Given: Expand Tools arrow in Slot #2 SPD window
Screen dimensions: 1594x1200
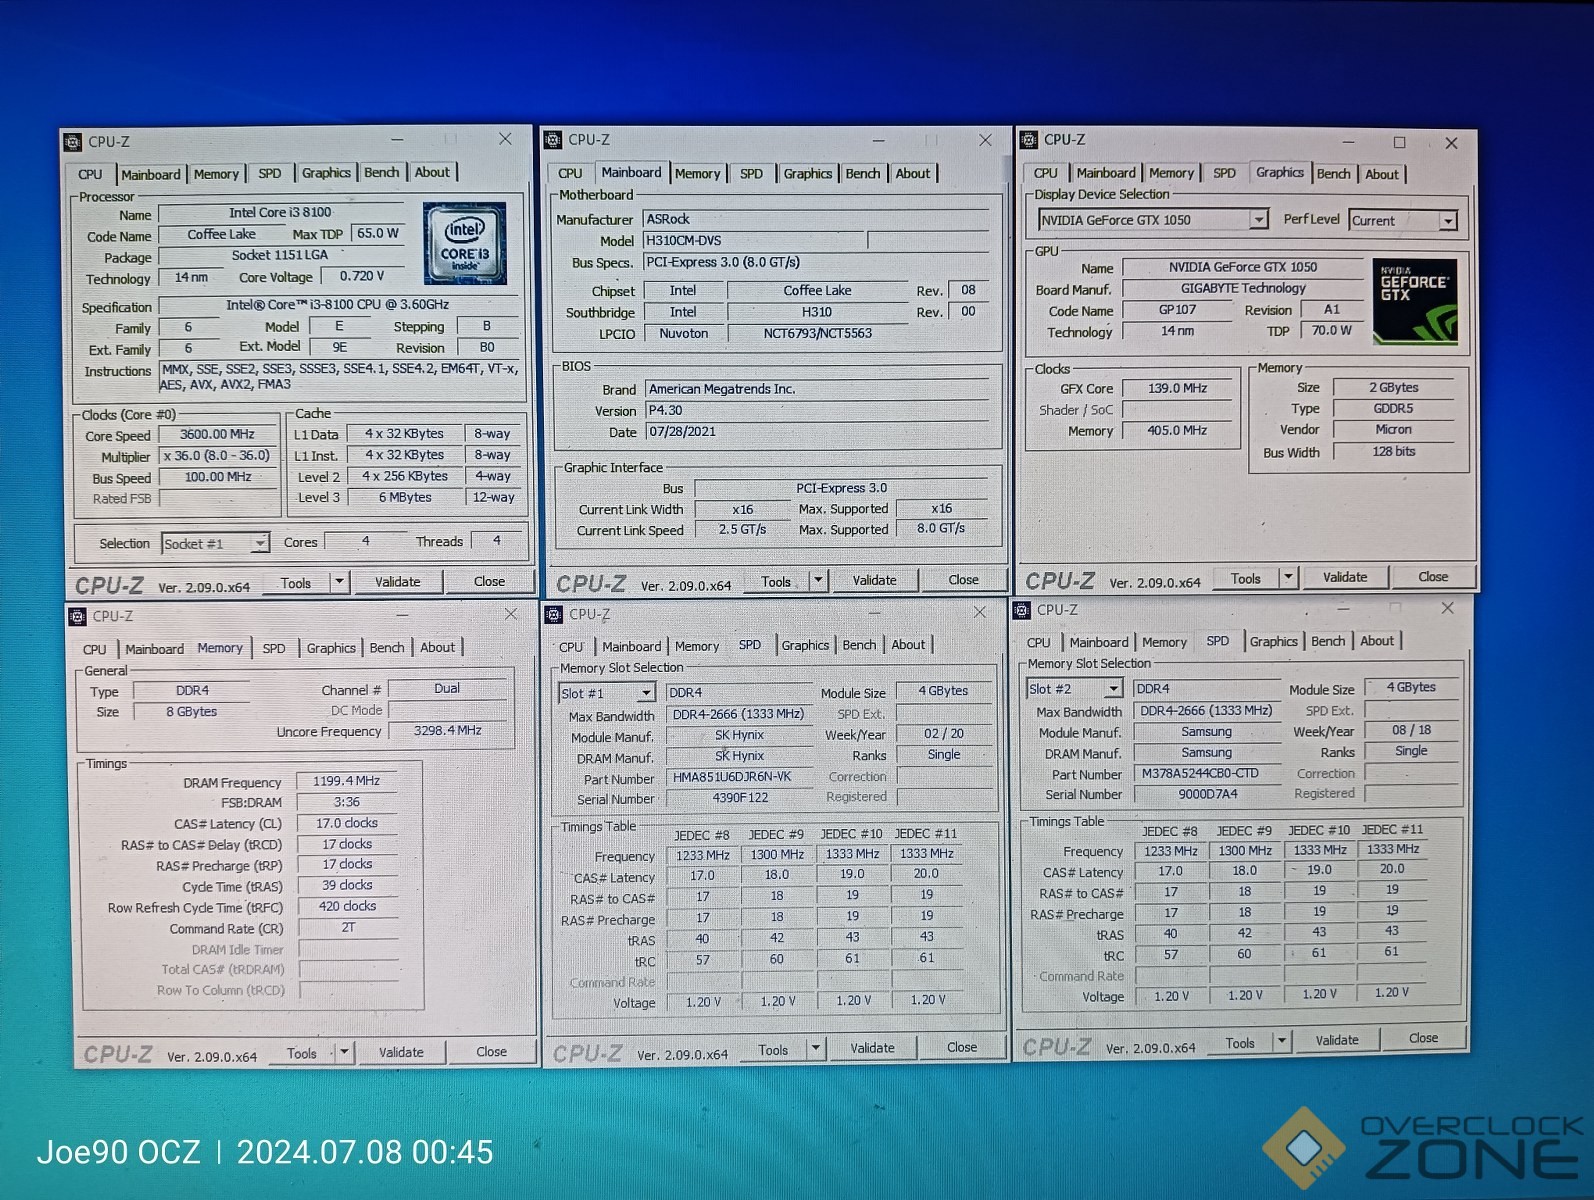Looking at the screenshot, I should [x=1282, y=1042].
